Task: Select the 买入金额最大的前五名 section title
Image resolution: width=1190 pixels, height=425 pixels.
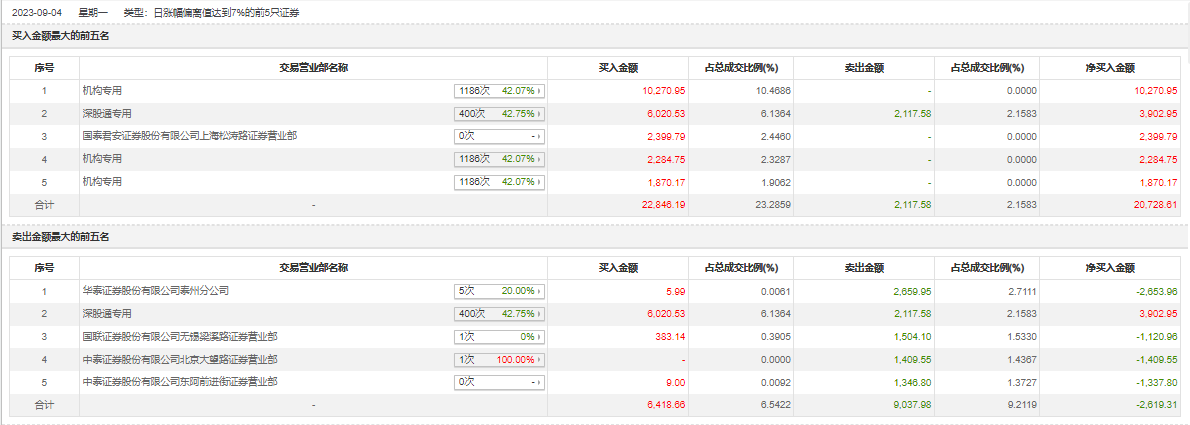Action: 60,36
